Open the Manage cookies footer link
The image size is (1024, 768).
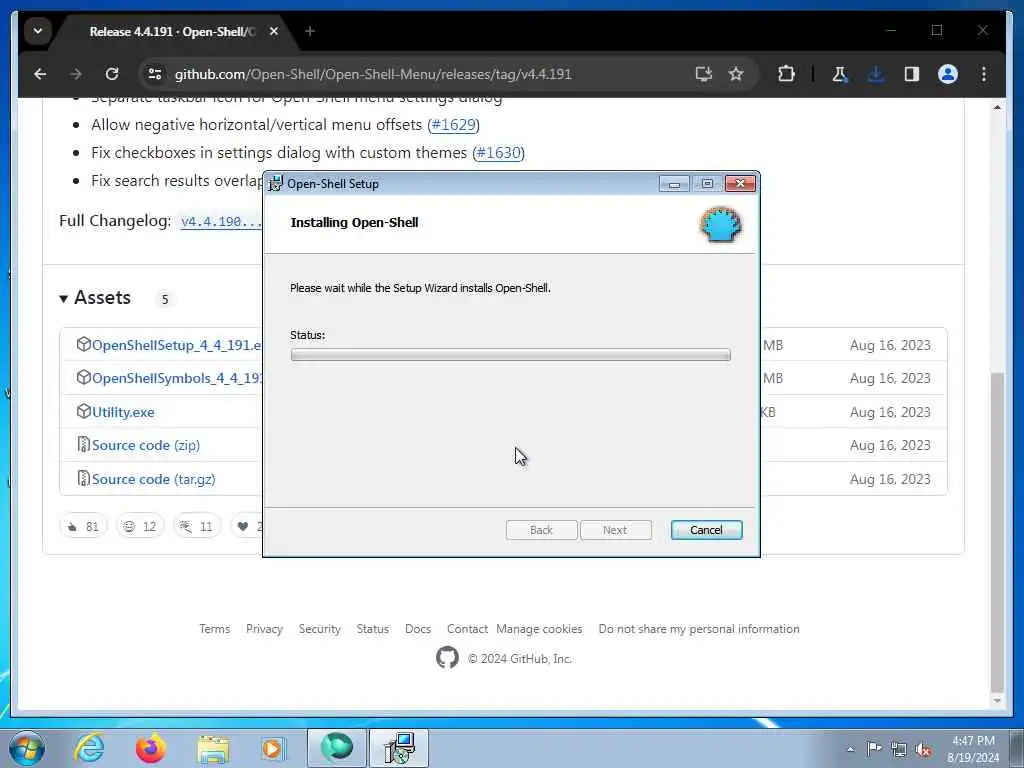pos(539,629)
